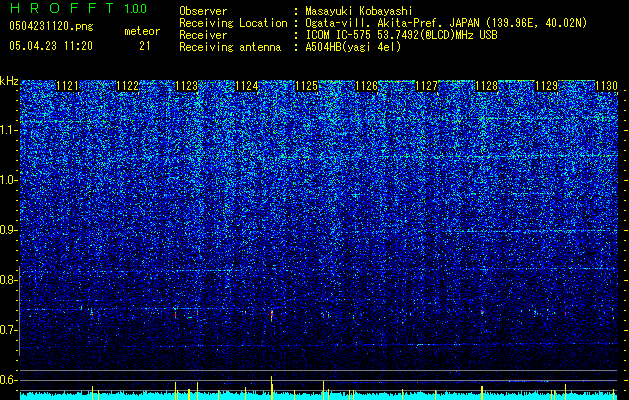This screenshot has height=400, width=629.
Task: Click the 1.1 kHz axis label
Action: [x=9, y=130]
